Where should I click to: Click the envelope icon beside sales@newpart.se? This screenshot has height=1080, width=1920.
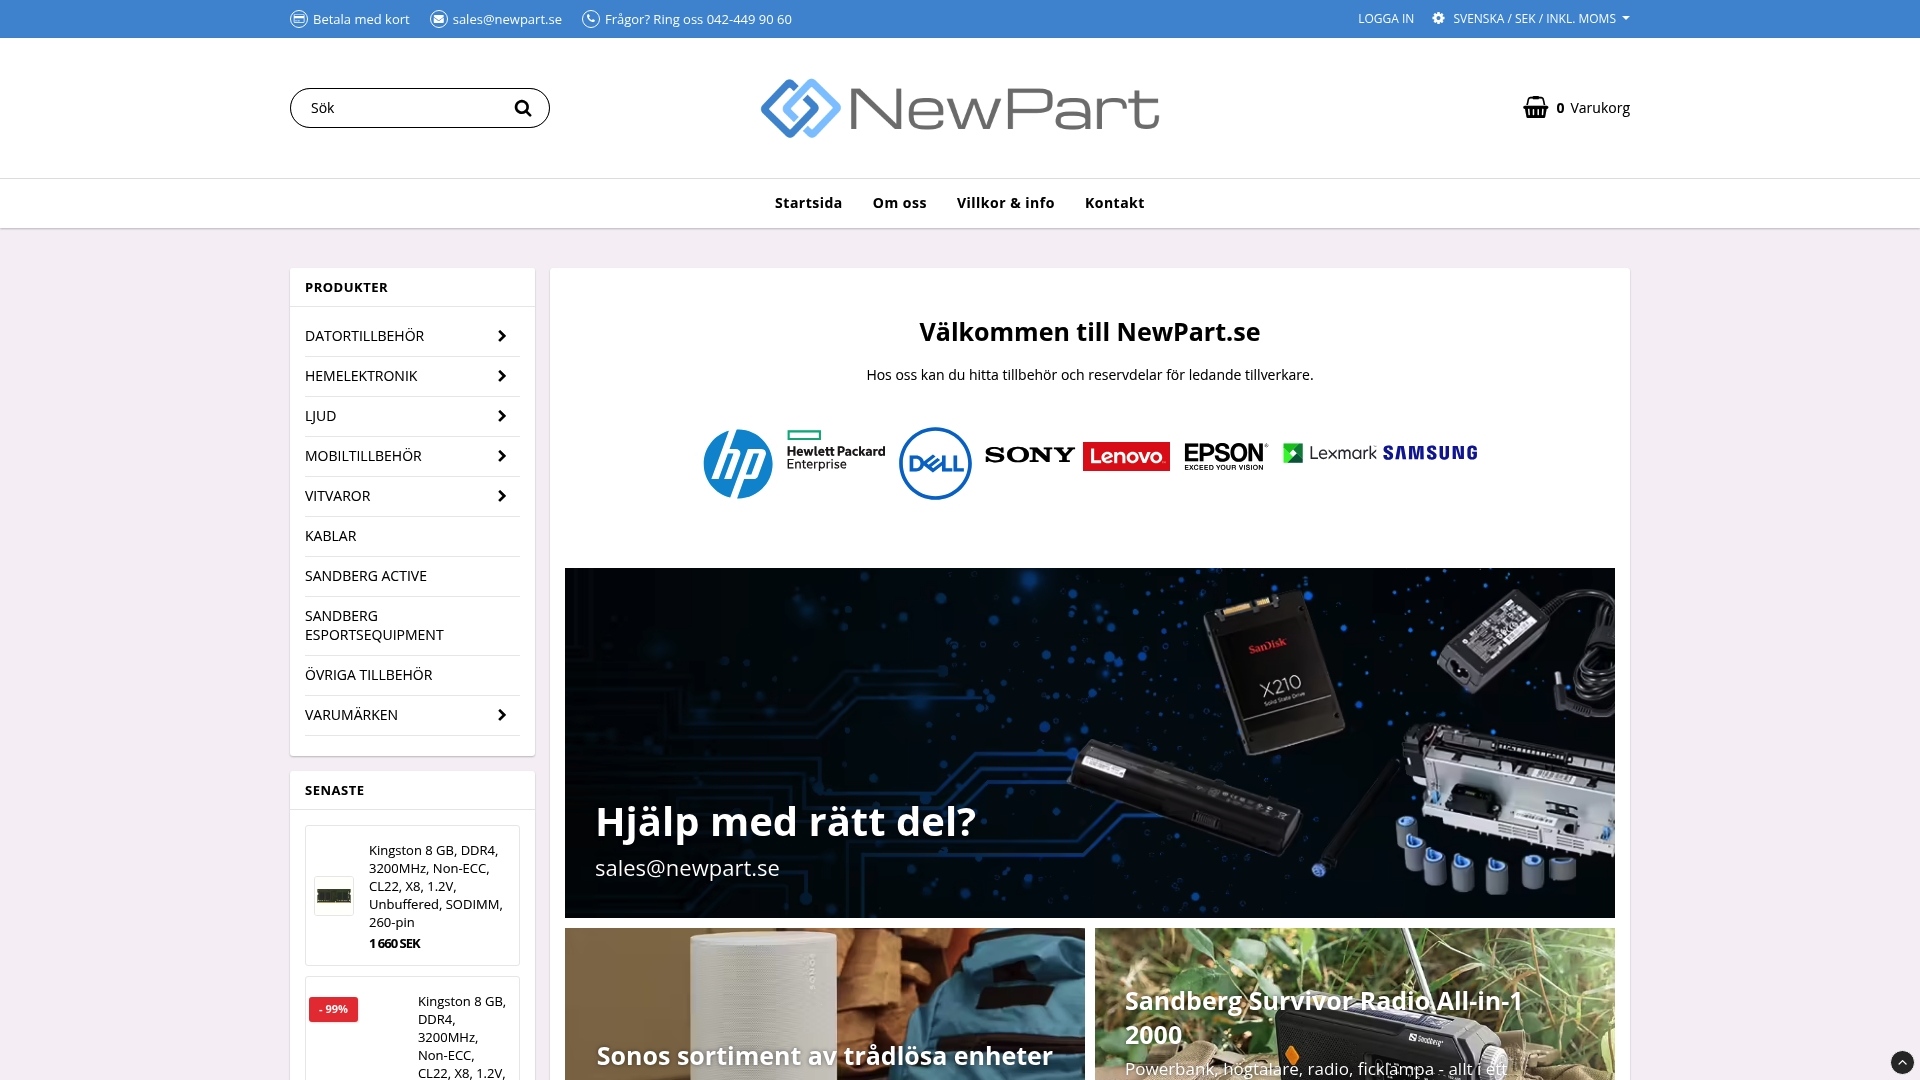pos(437,18)
